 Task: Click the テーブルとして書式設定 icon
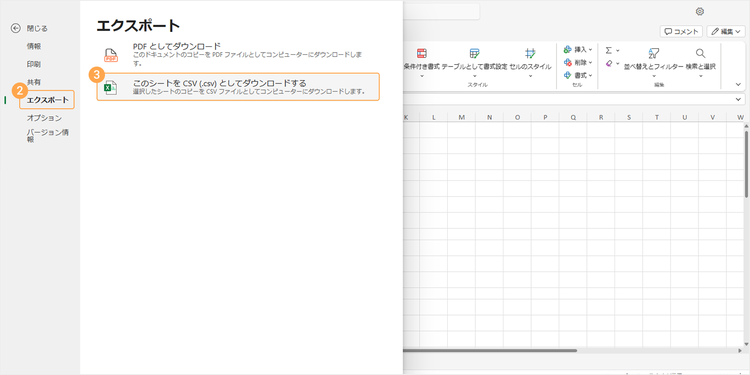click(x=474, y=53)
